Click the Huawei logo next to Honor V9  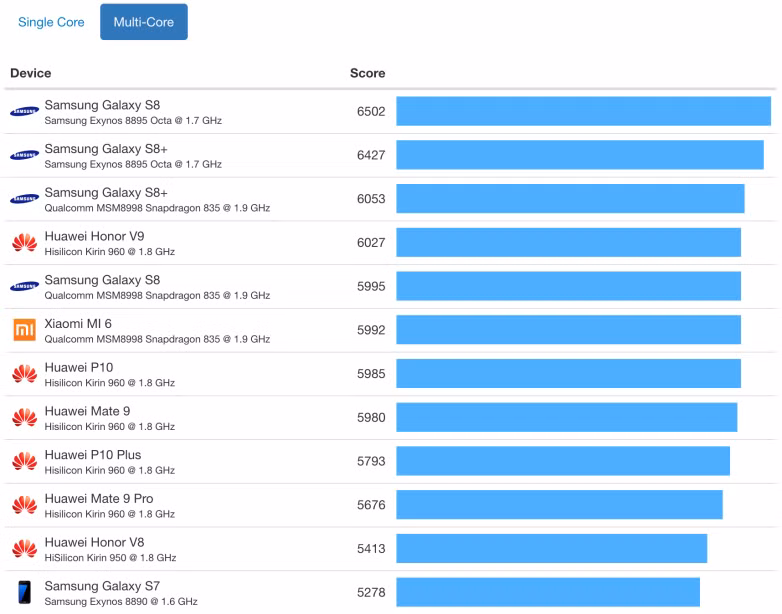25,243
